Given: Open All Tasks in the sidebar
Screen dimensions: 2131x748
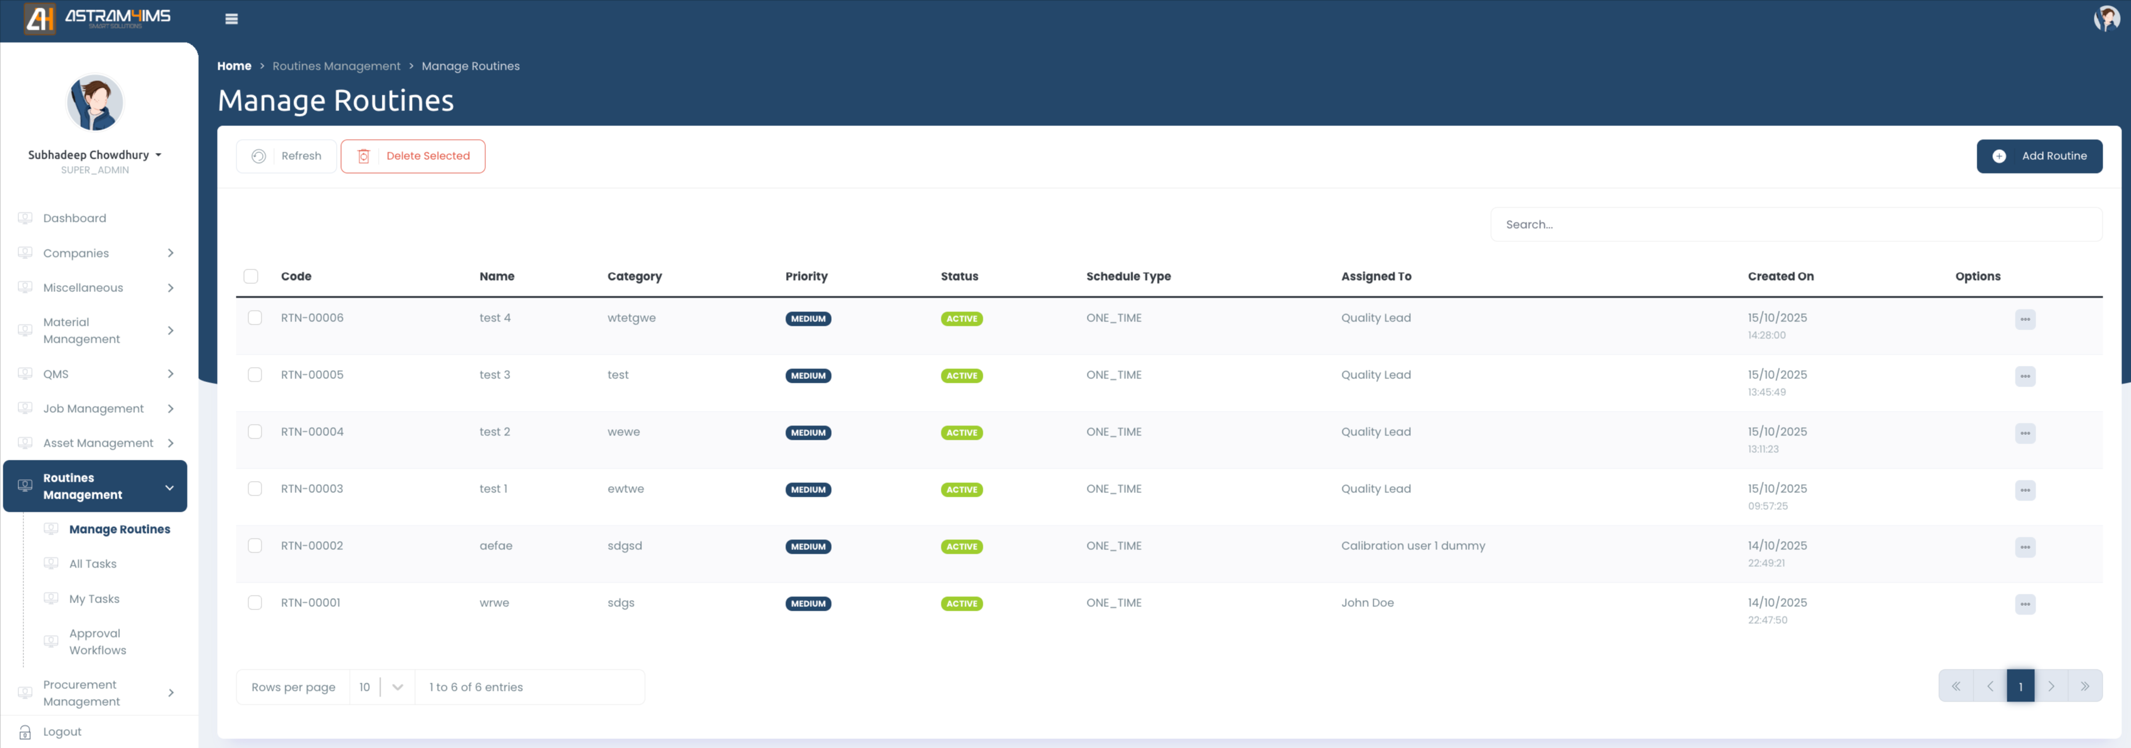Looking at the screenshot, I should pyautogui.click(x=93, y=564).
